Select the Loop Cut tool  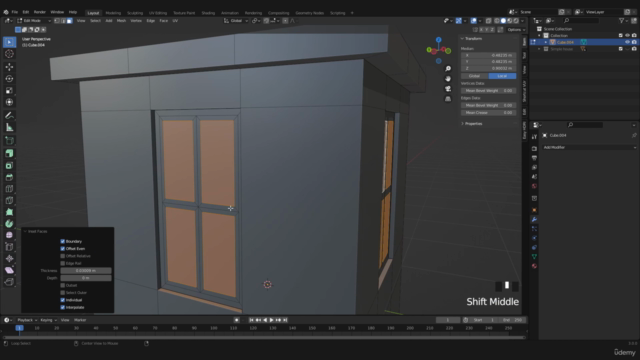pos(9,189)
